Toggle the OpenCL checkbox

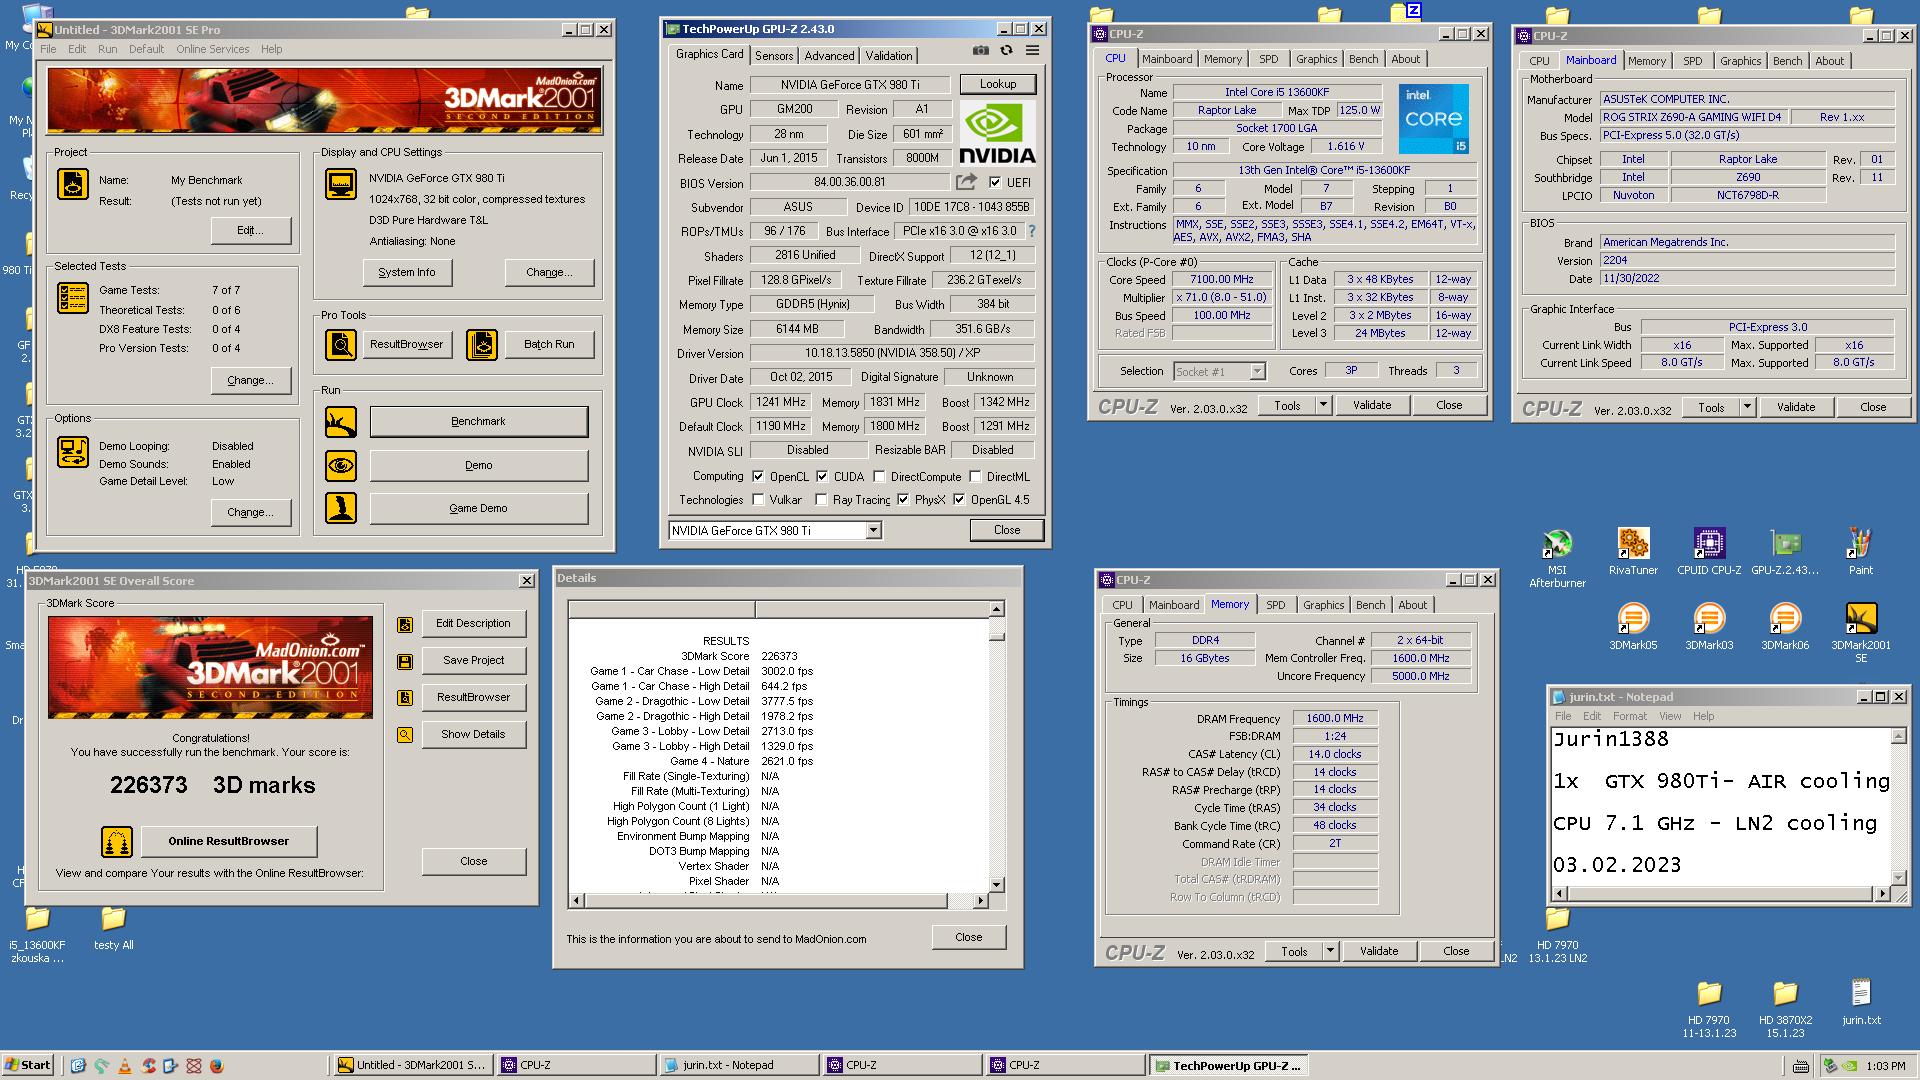tap(758, 477)
